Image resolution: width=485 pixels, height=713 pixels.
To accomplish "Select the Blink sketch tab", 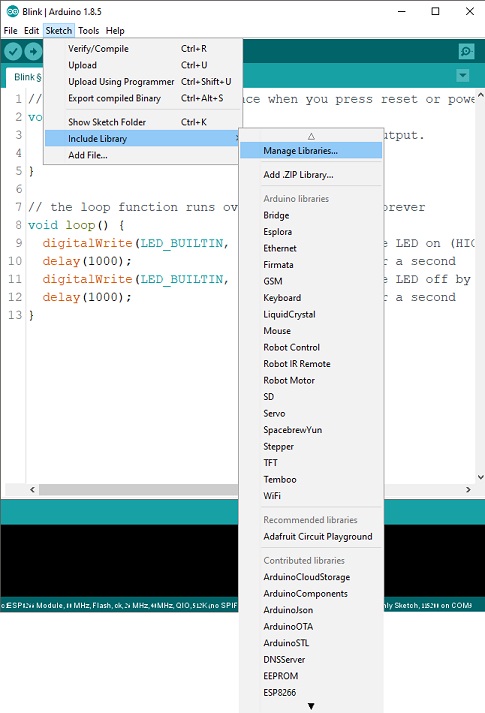I will pyautogui.click(x=25, y=77).
